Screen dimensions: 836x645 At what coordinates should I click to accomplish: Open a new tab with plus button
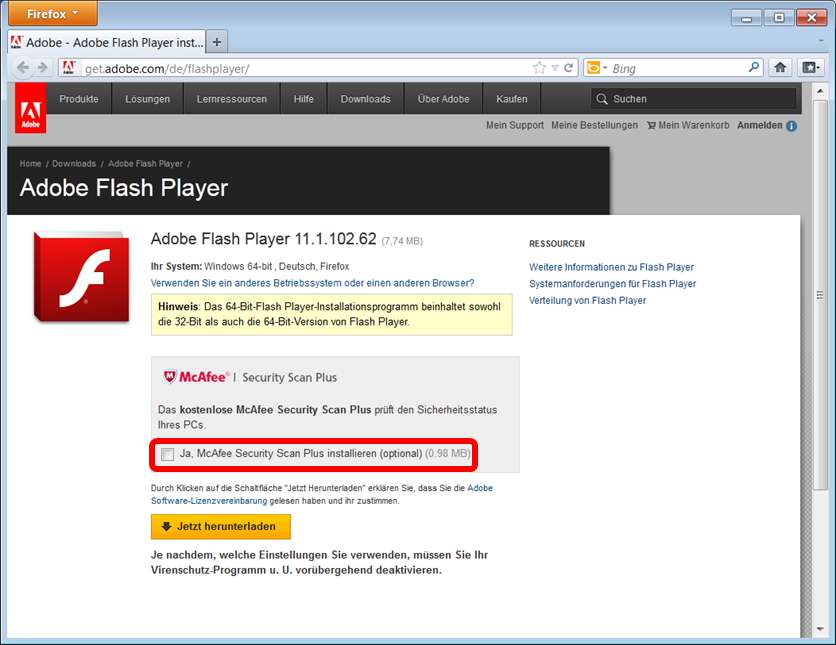pyautogui.click(x=217, y=42)
